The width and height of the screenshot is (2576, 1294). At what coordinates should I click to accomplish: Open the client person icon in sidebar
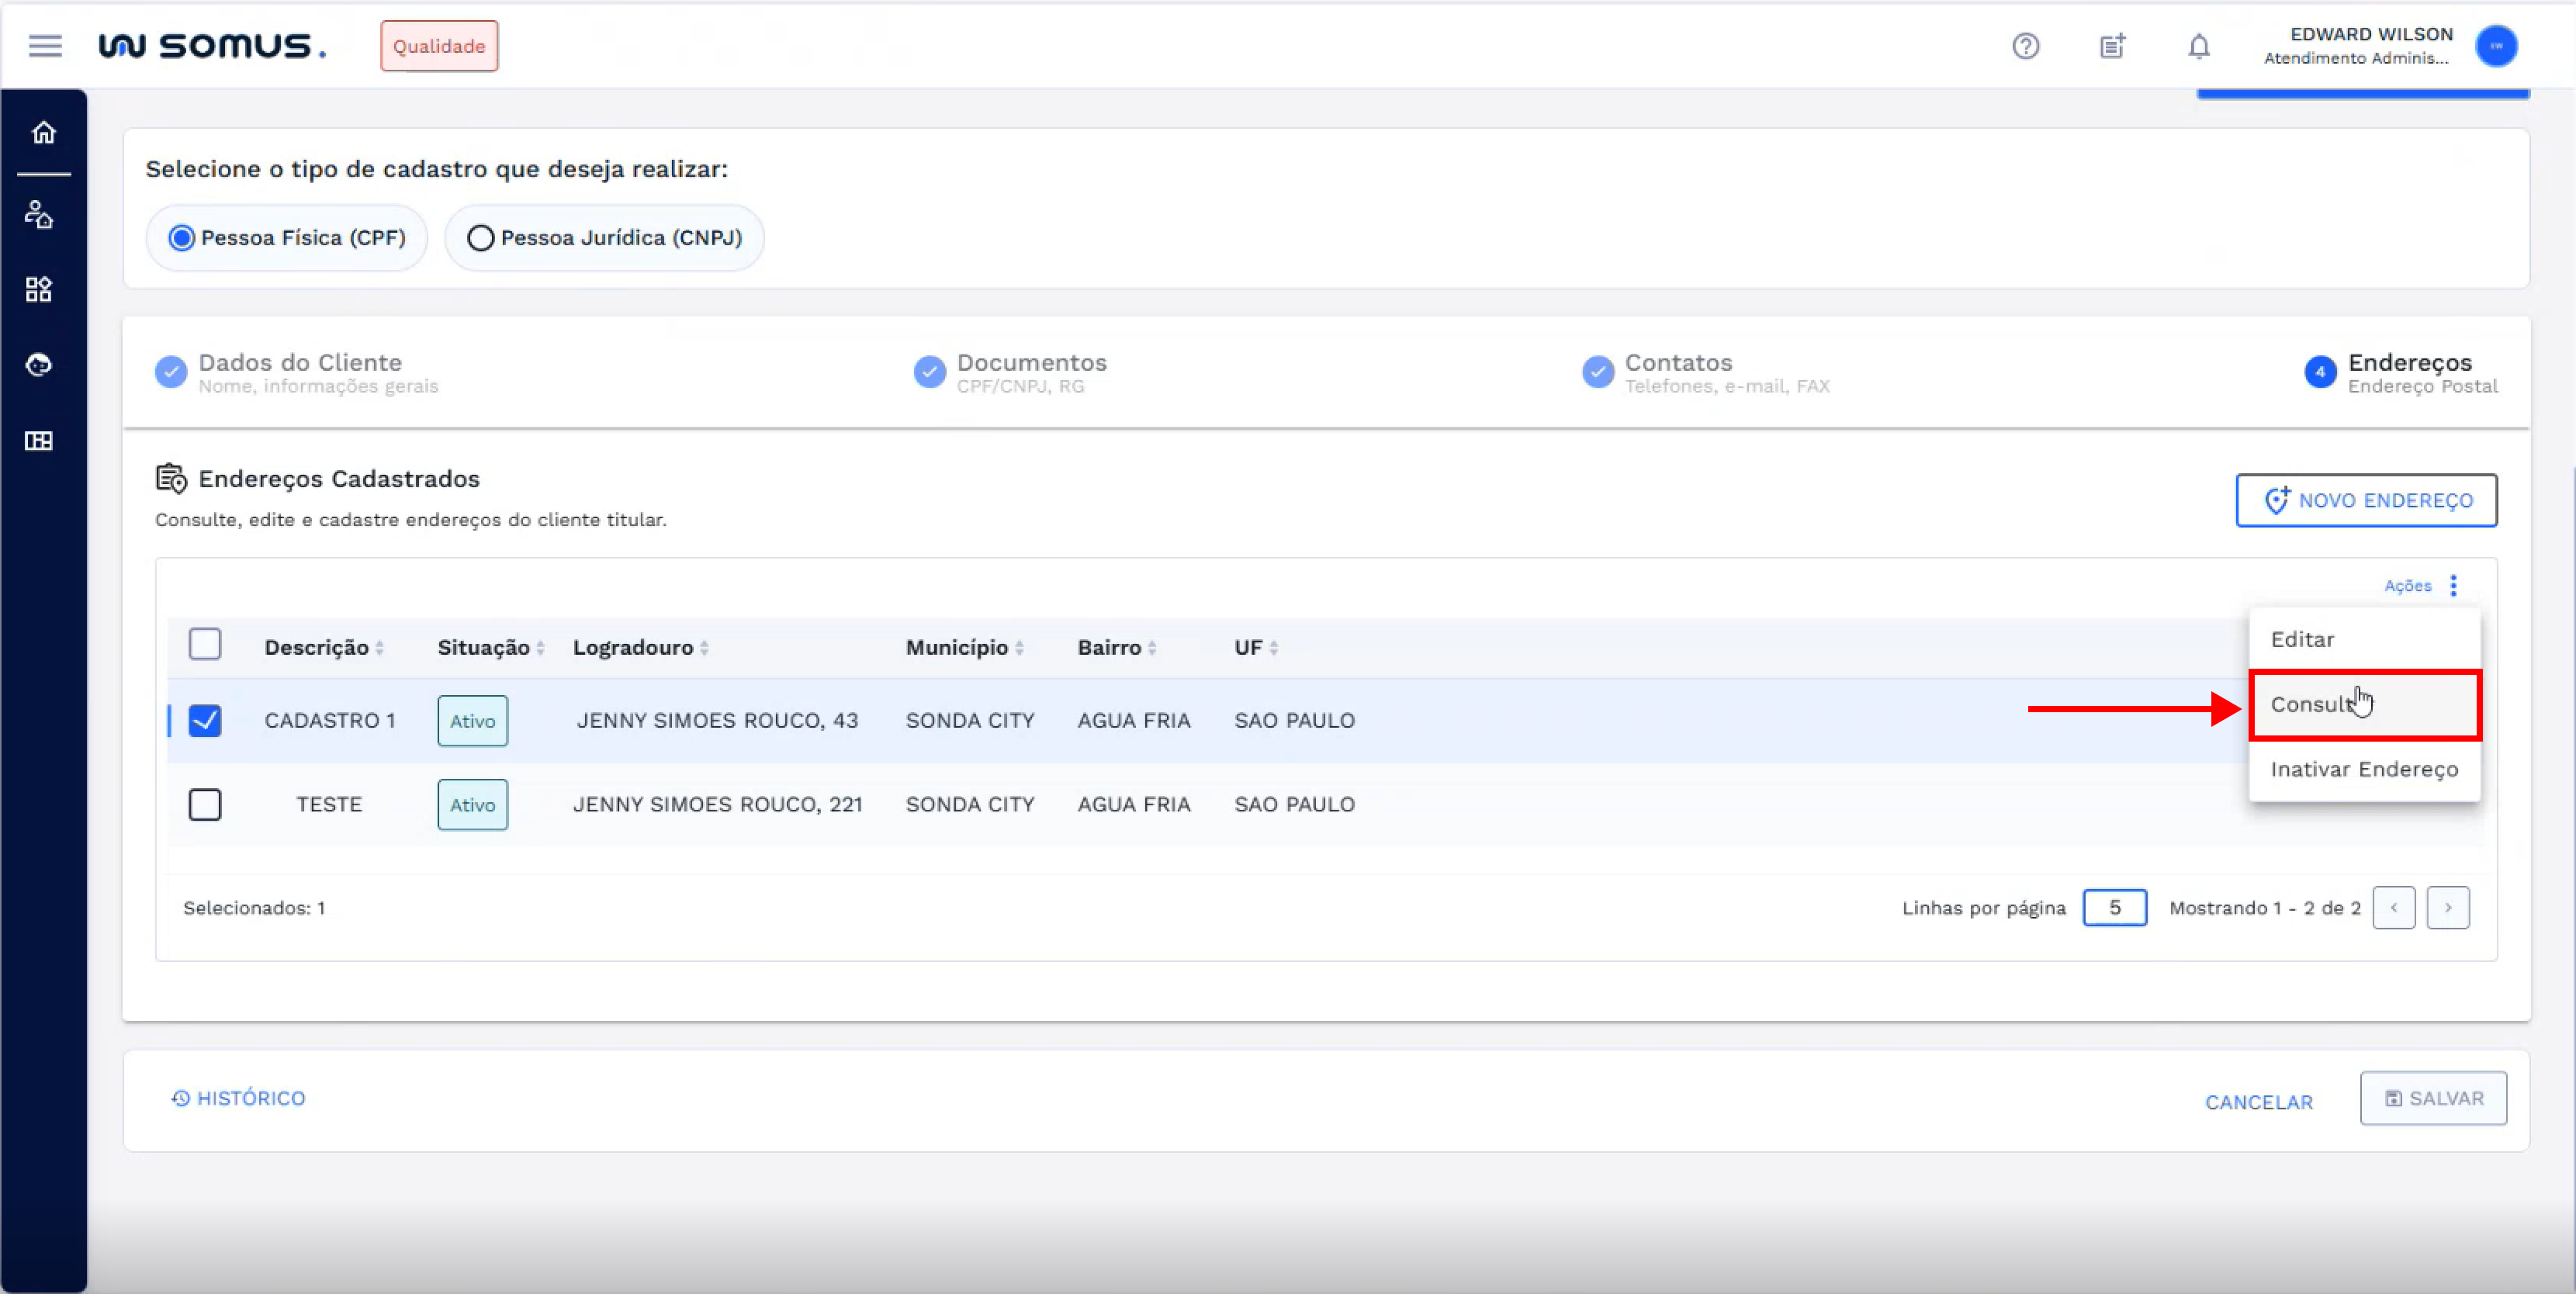point(39,214)
